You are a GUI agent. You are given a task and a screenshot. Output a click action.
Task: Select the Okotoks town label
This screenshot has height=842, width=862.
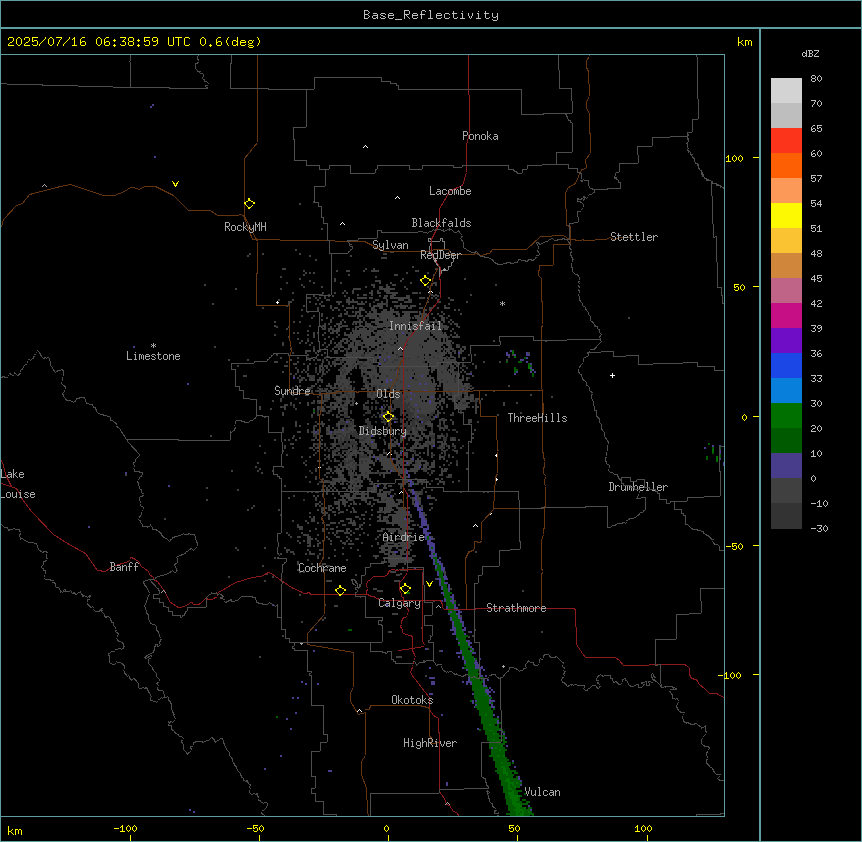pos(412,700)
